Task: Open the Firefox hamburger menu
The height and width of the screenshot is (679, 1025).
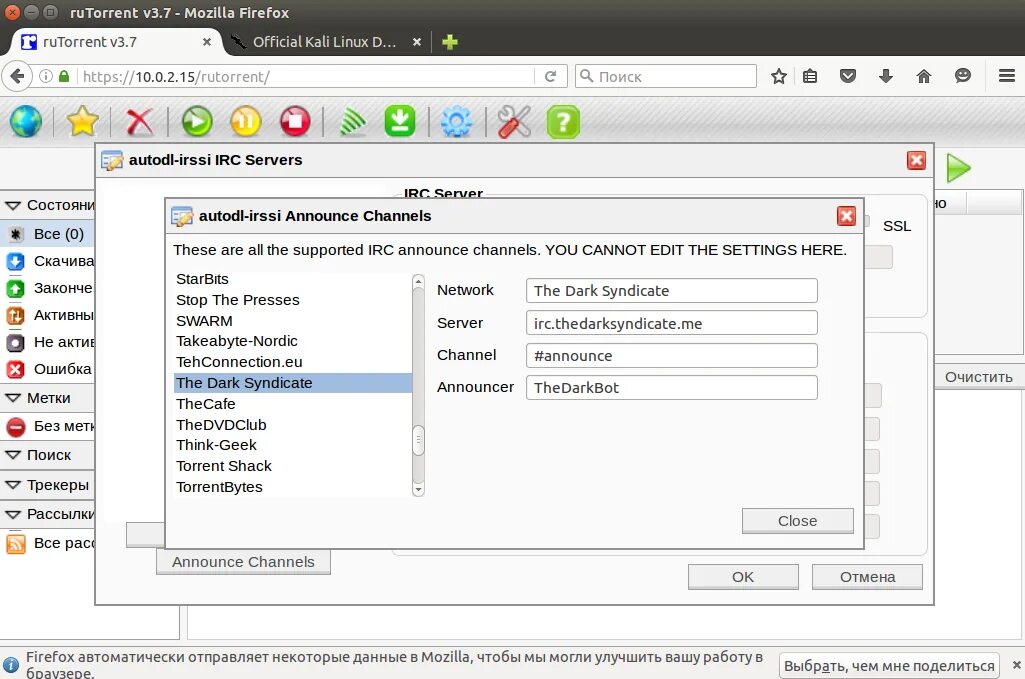Action: 1007,76
